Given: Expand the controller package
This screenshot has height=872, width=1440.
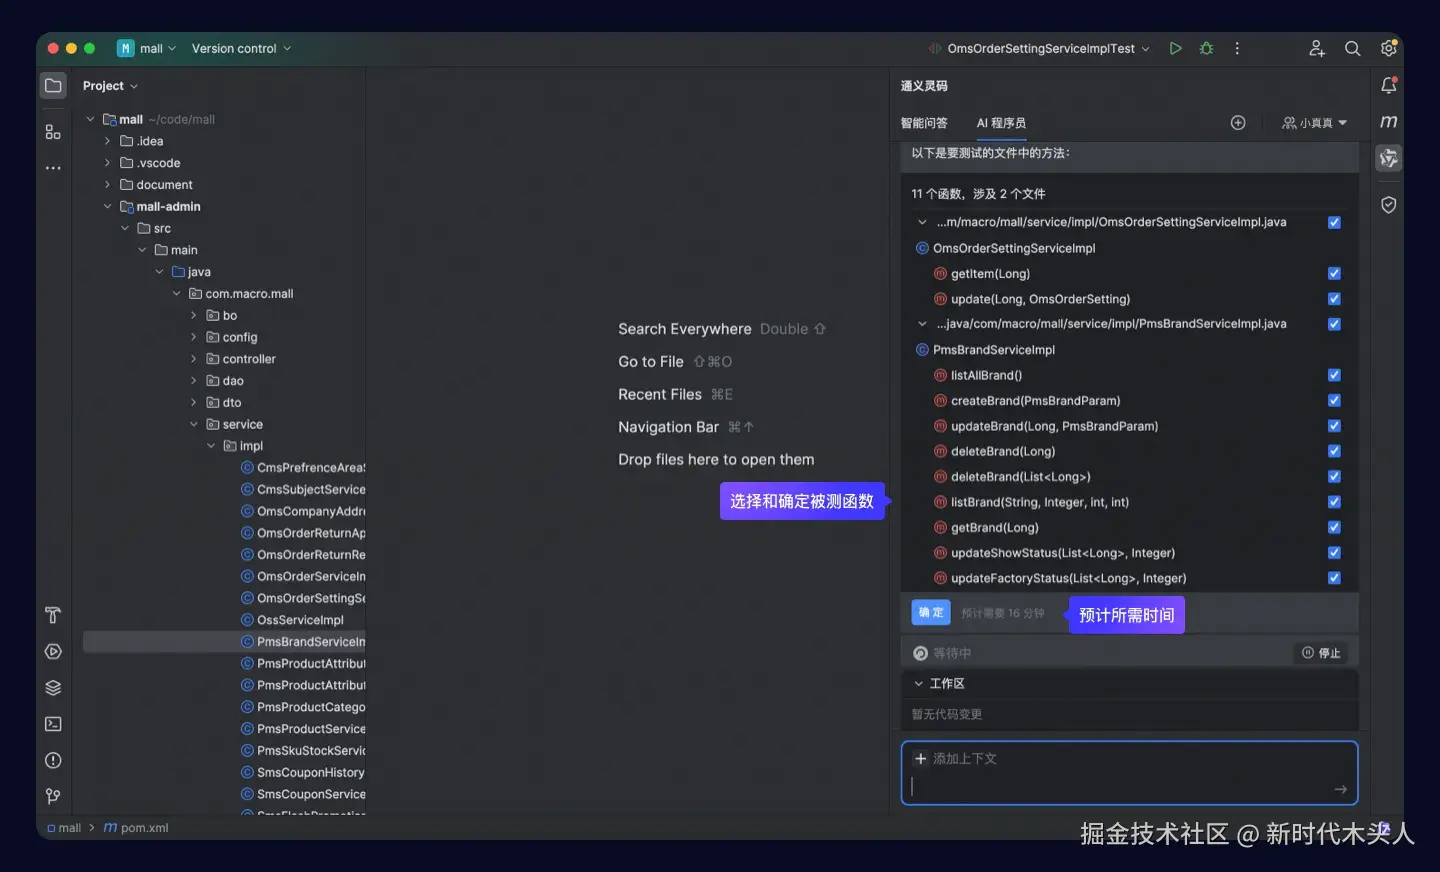Looking at the screenshot, I should coord(194,359).
